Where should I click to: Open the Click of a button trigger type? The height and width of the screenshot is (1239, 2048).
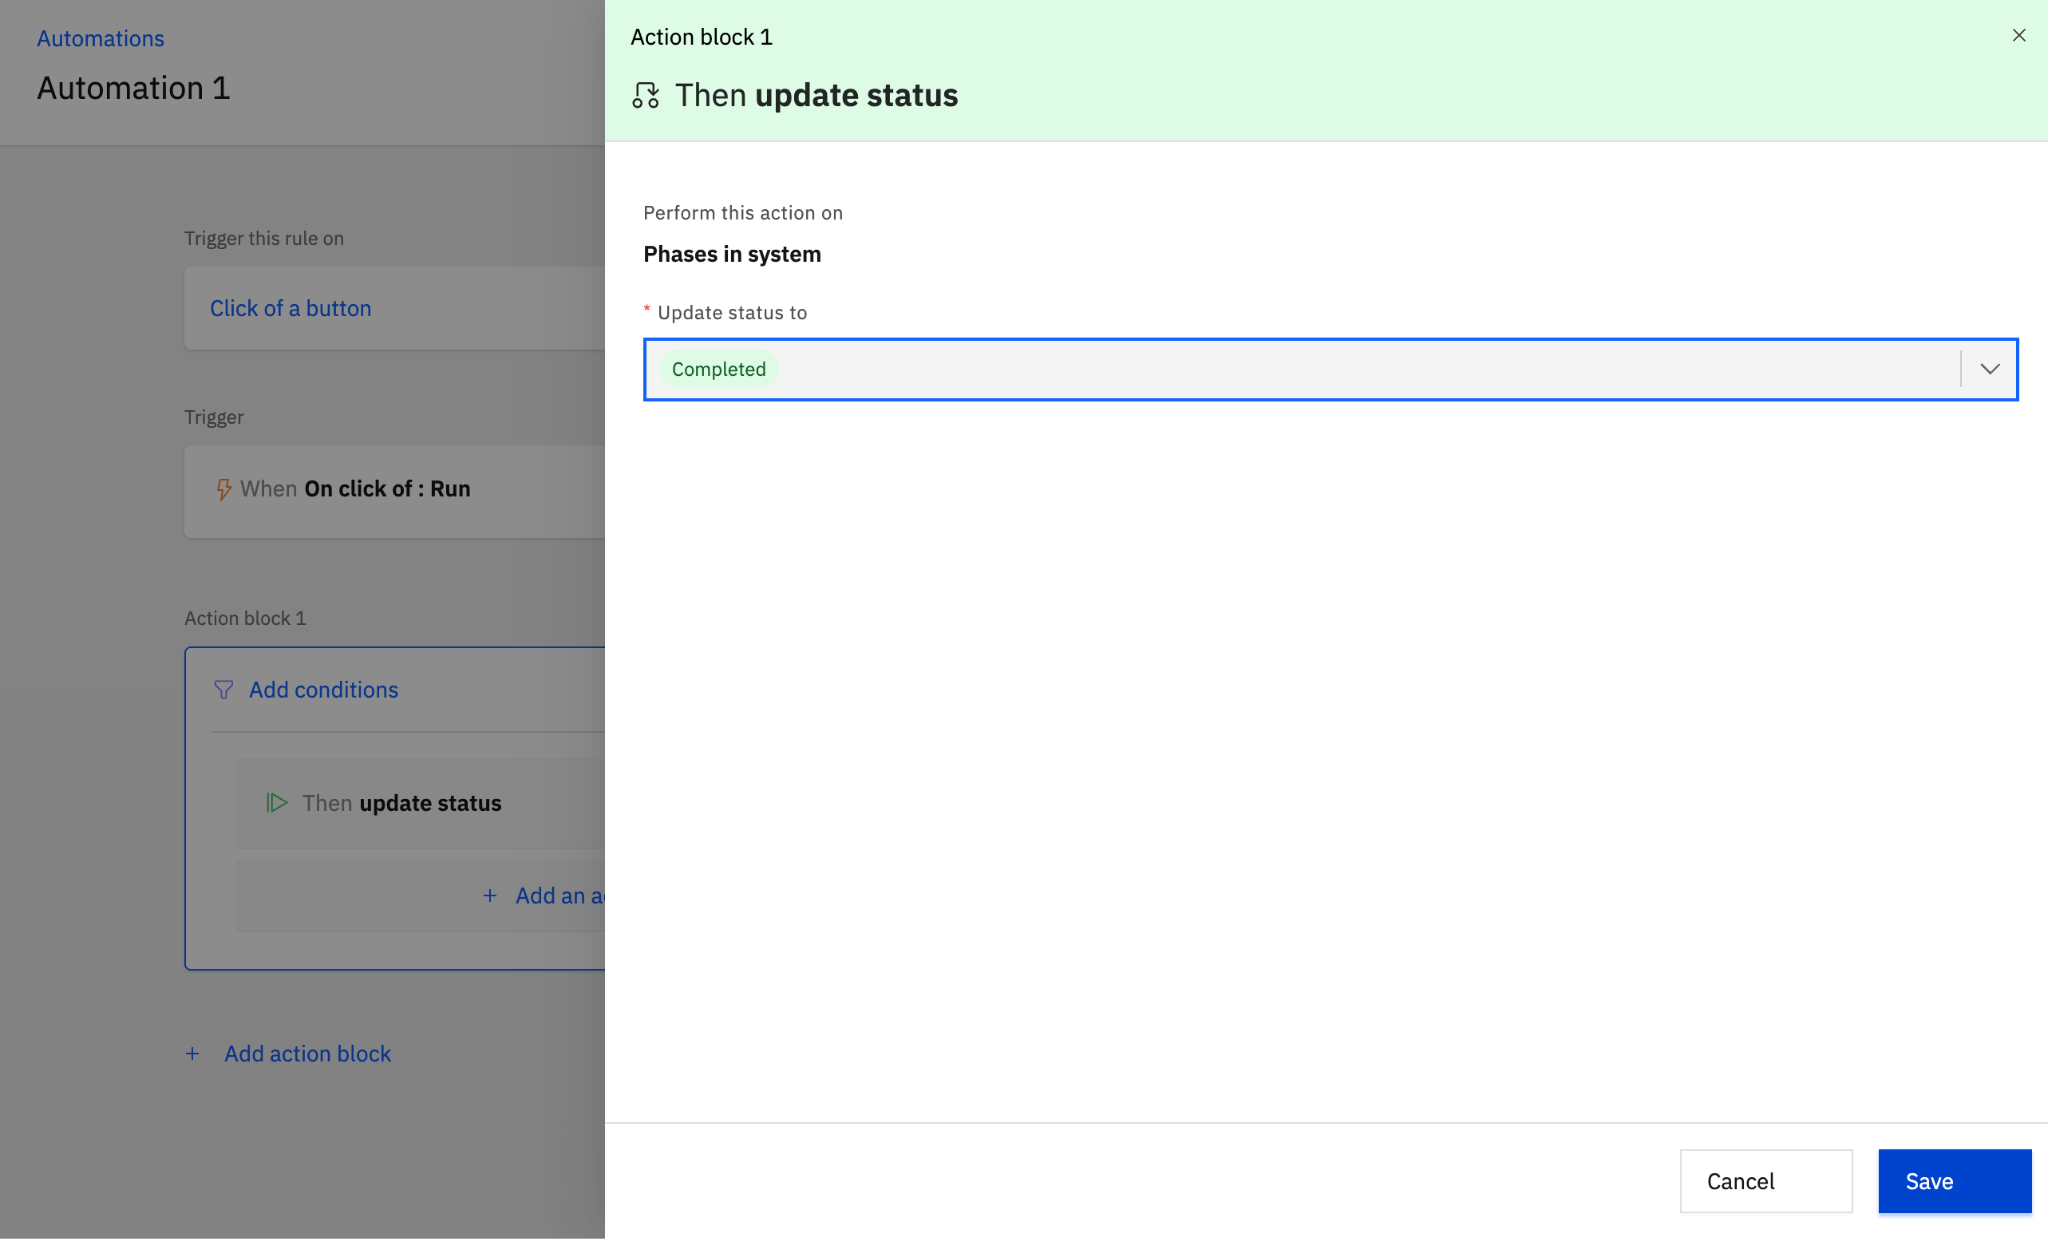click(290, 308)
